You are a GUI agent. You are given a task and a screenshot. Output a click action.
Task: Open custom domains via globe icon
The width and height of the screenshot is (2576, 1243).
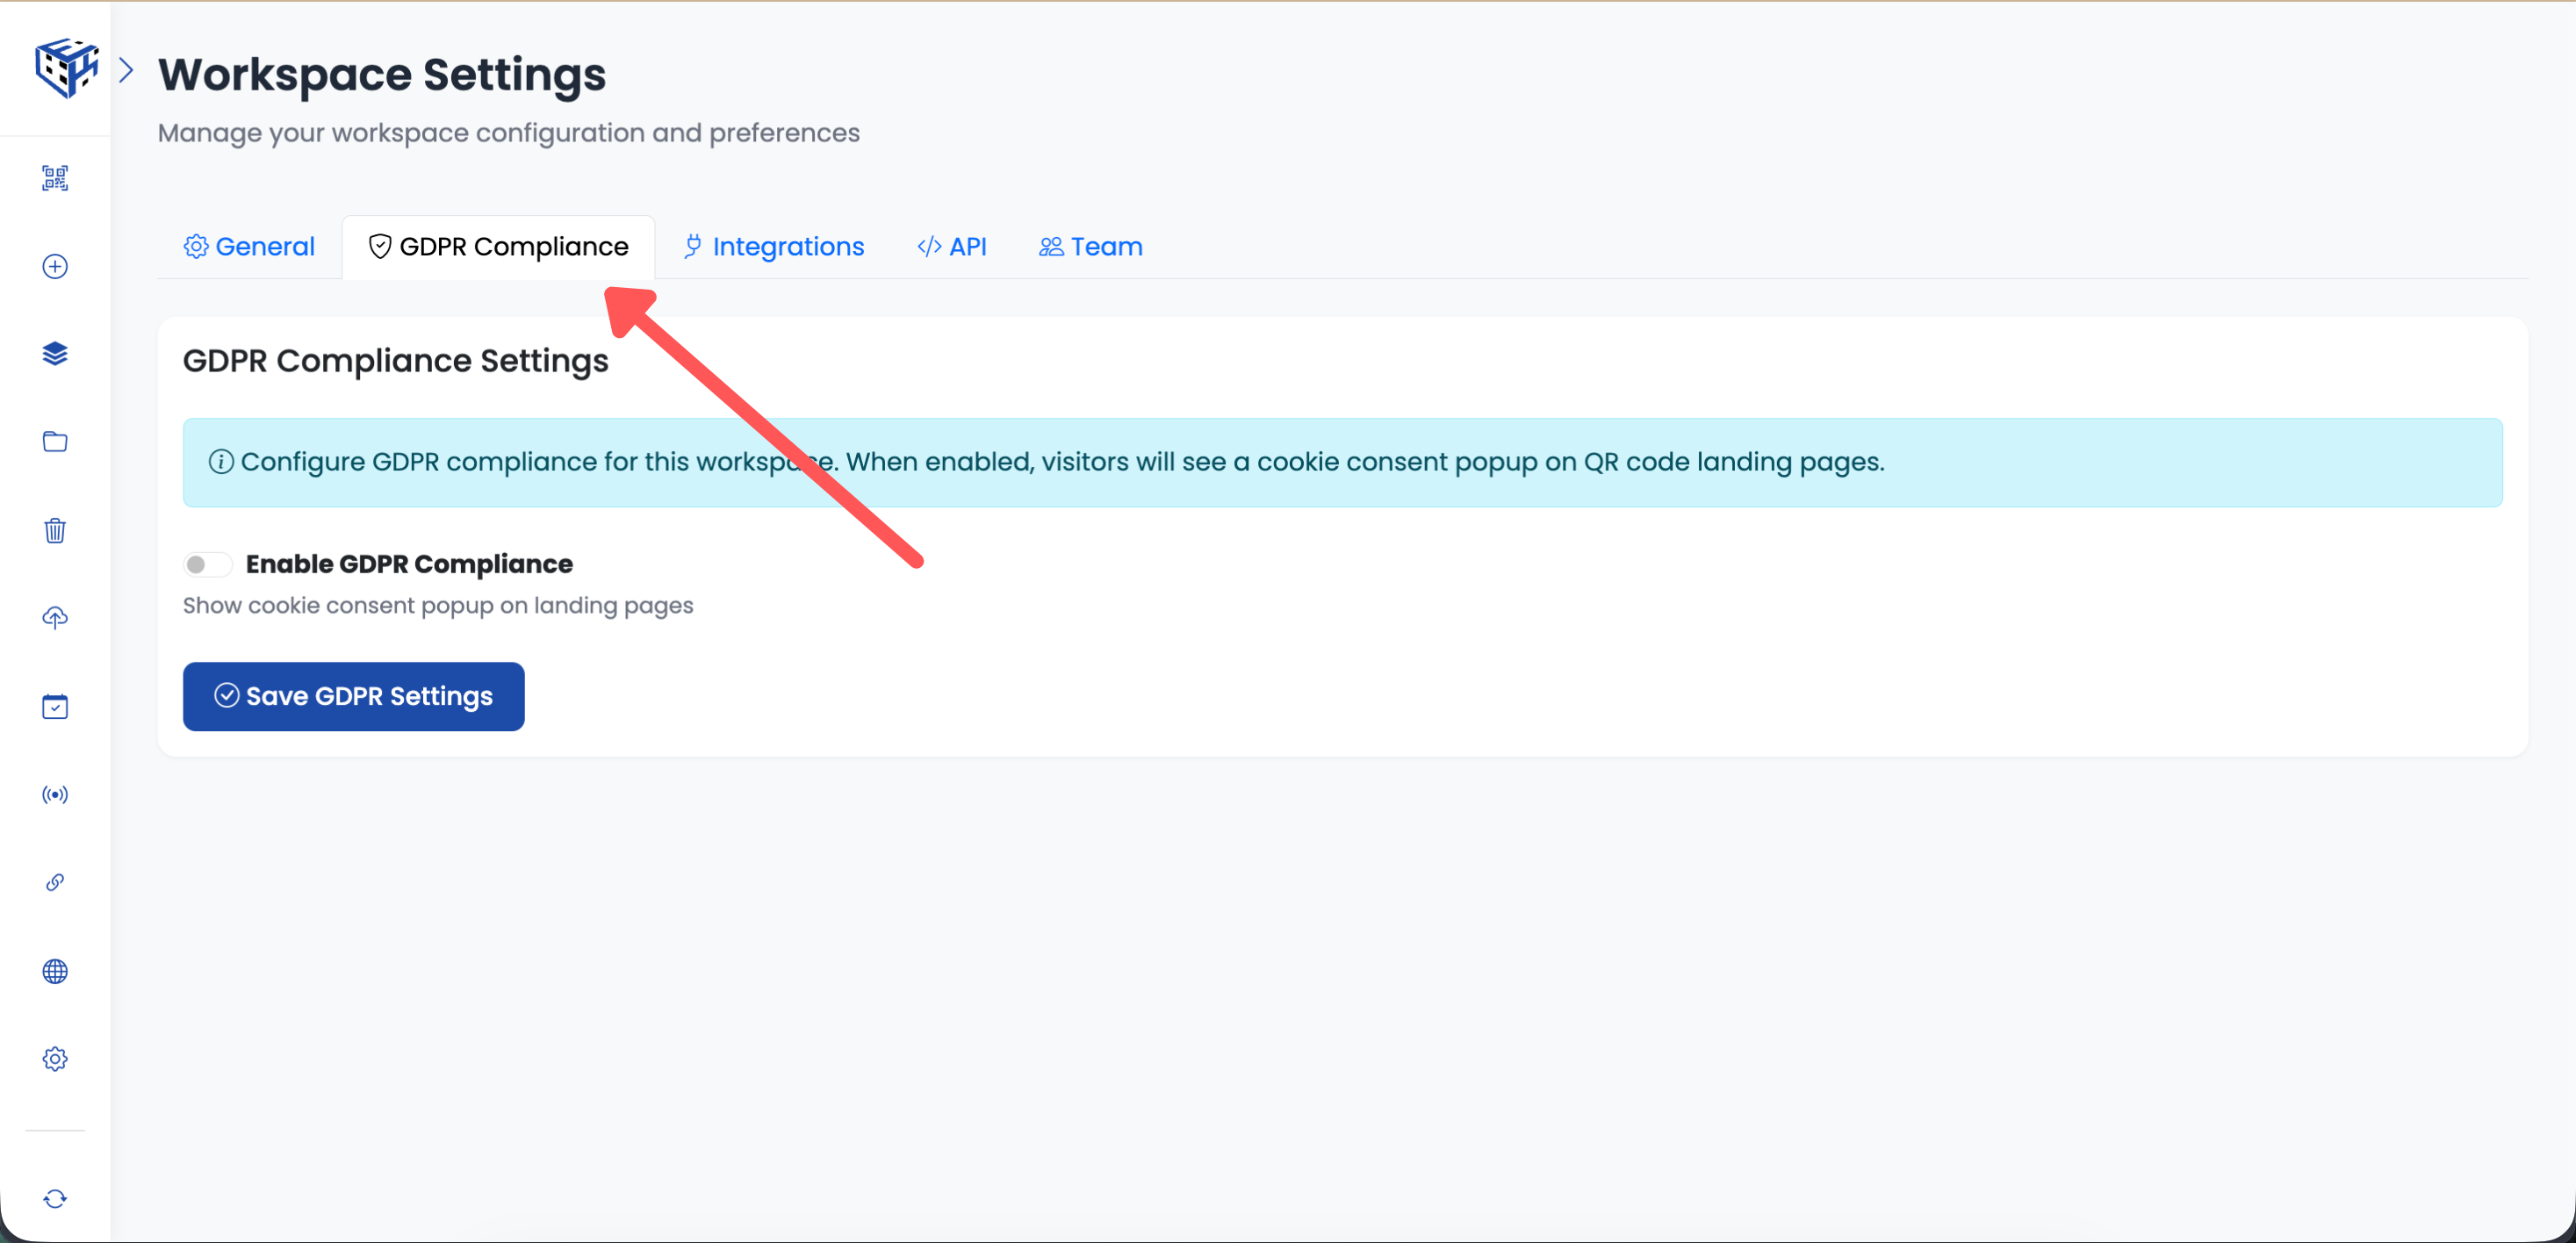55,971
